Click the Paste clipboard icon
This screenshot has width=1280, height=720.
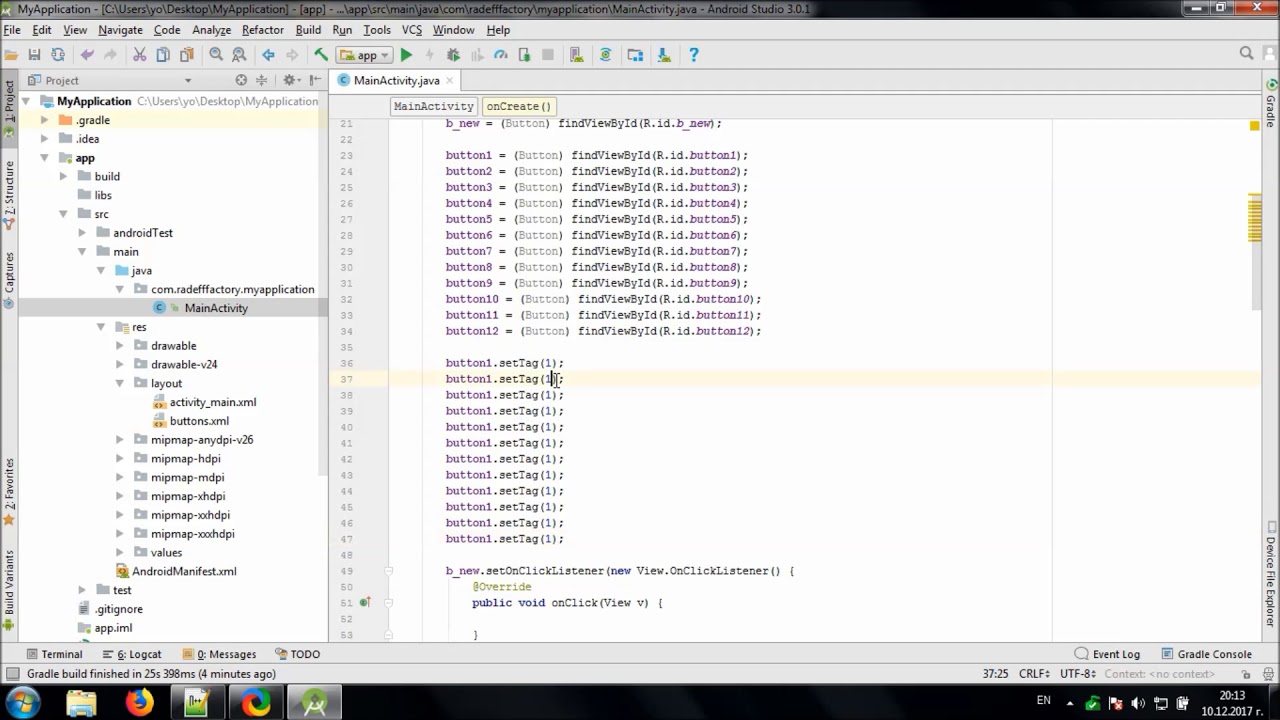pyautogui.click(x=187, y=55)
